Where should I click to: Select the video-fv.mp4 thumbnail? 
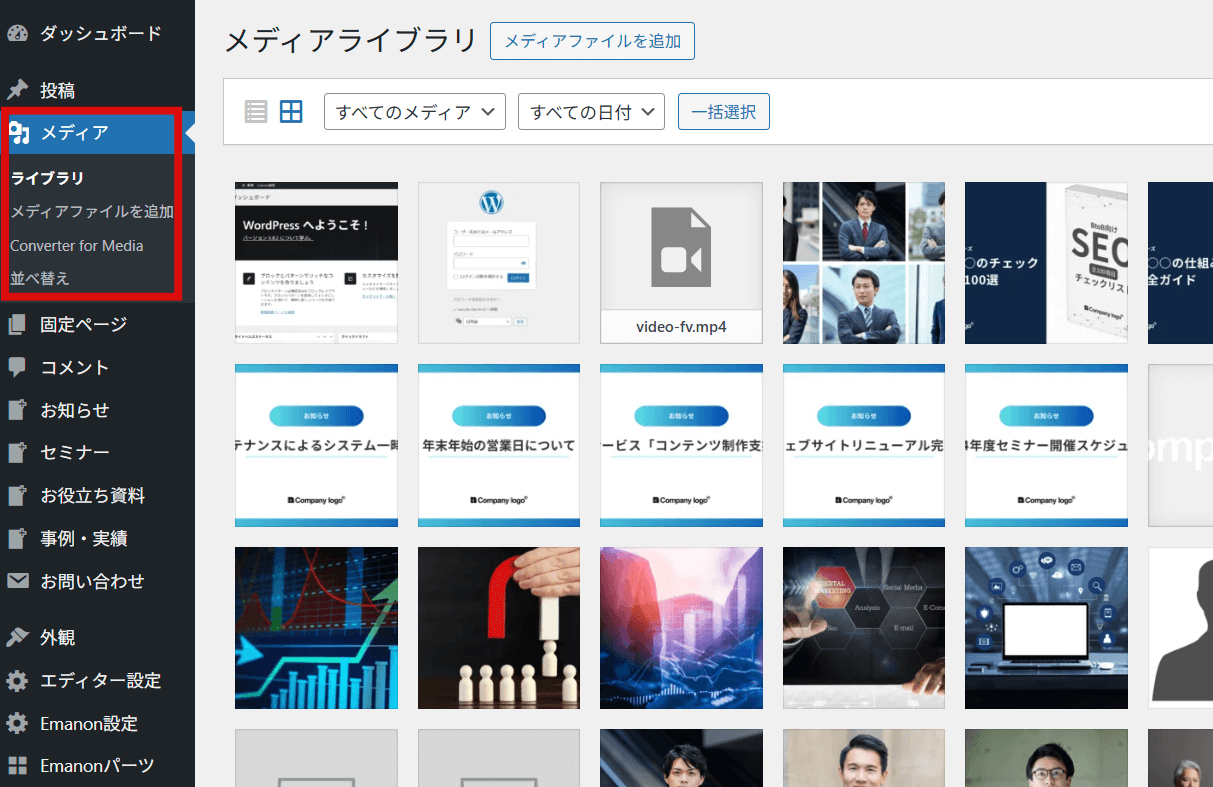coord(681,263)
